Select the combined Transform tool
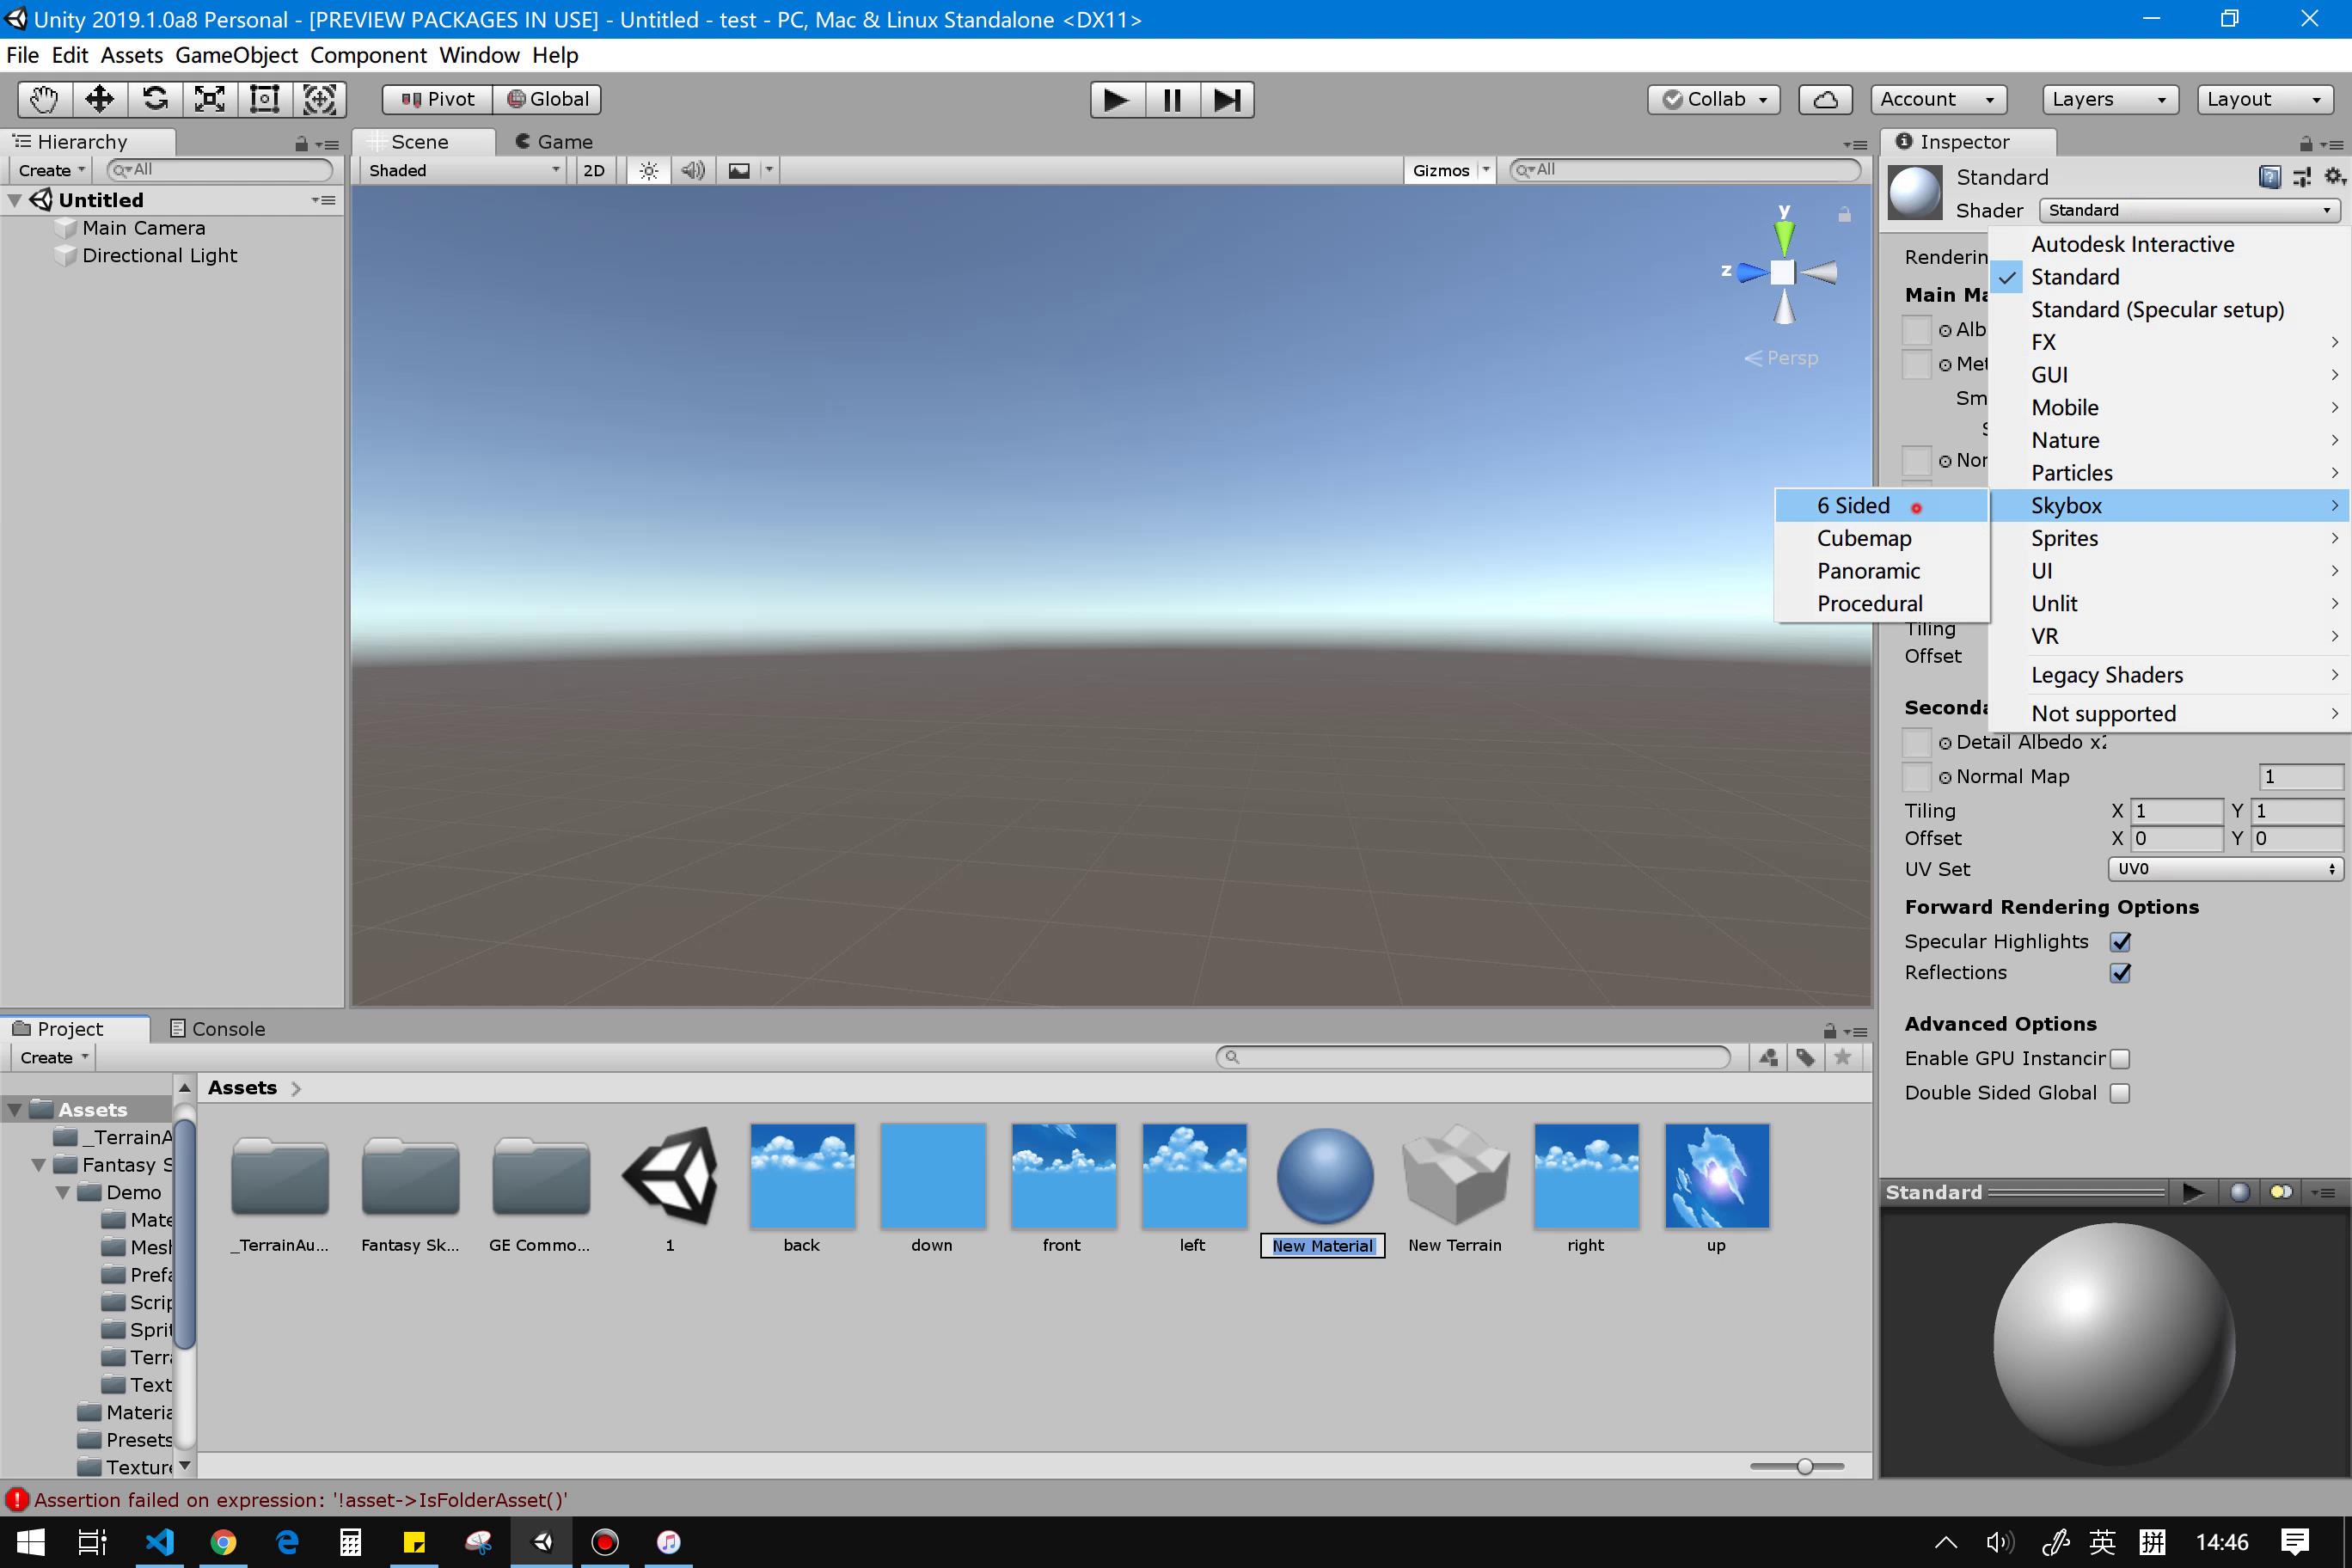The image size is (2352, 1568). tap(319, 99)
